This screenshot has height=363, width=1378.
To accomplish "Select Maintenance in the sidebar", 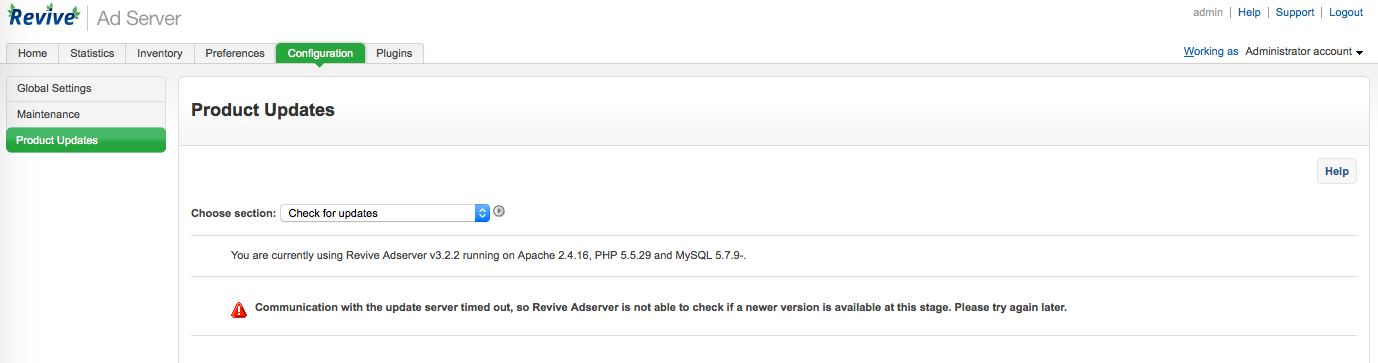I will click(x=86, y=114).
